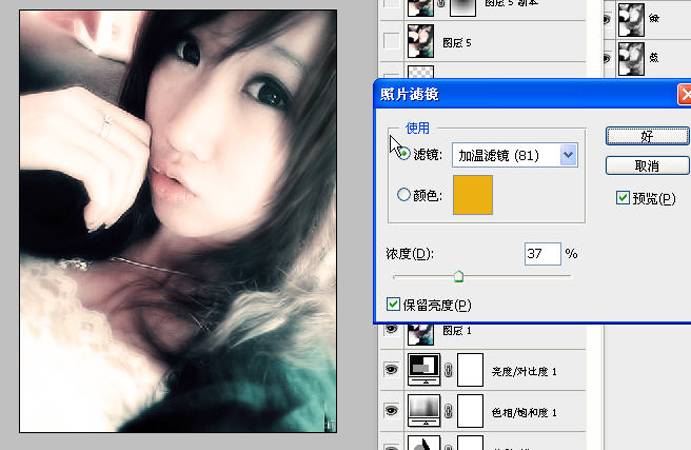This screenshot has height=450, width=691.
Task: Select the 滤镜 radio button
Action: 403,153
